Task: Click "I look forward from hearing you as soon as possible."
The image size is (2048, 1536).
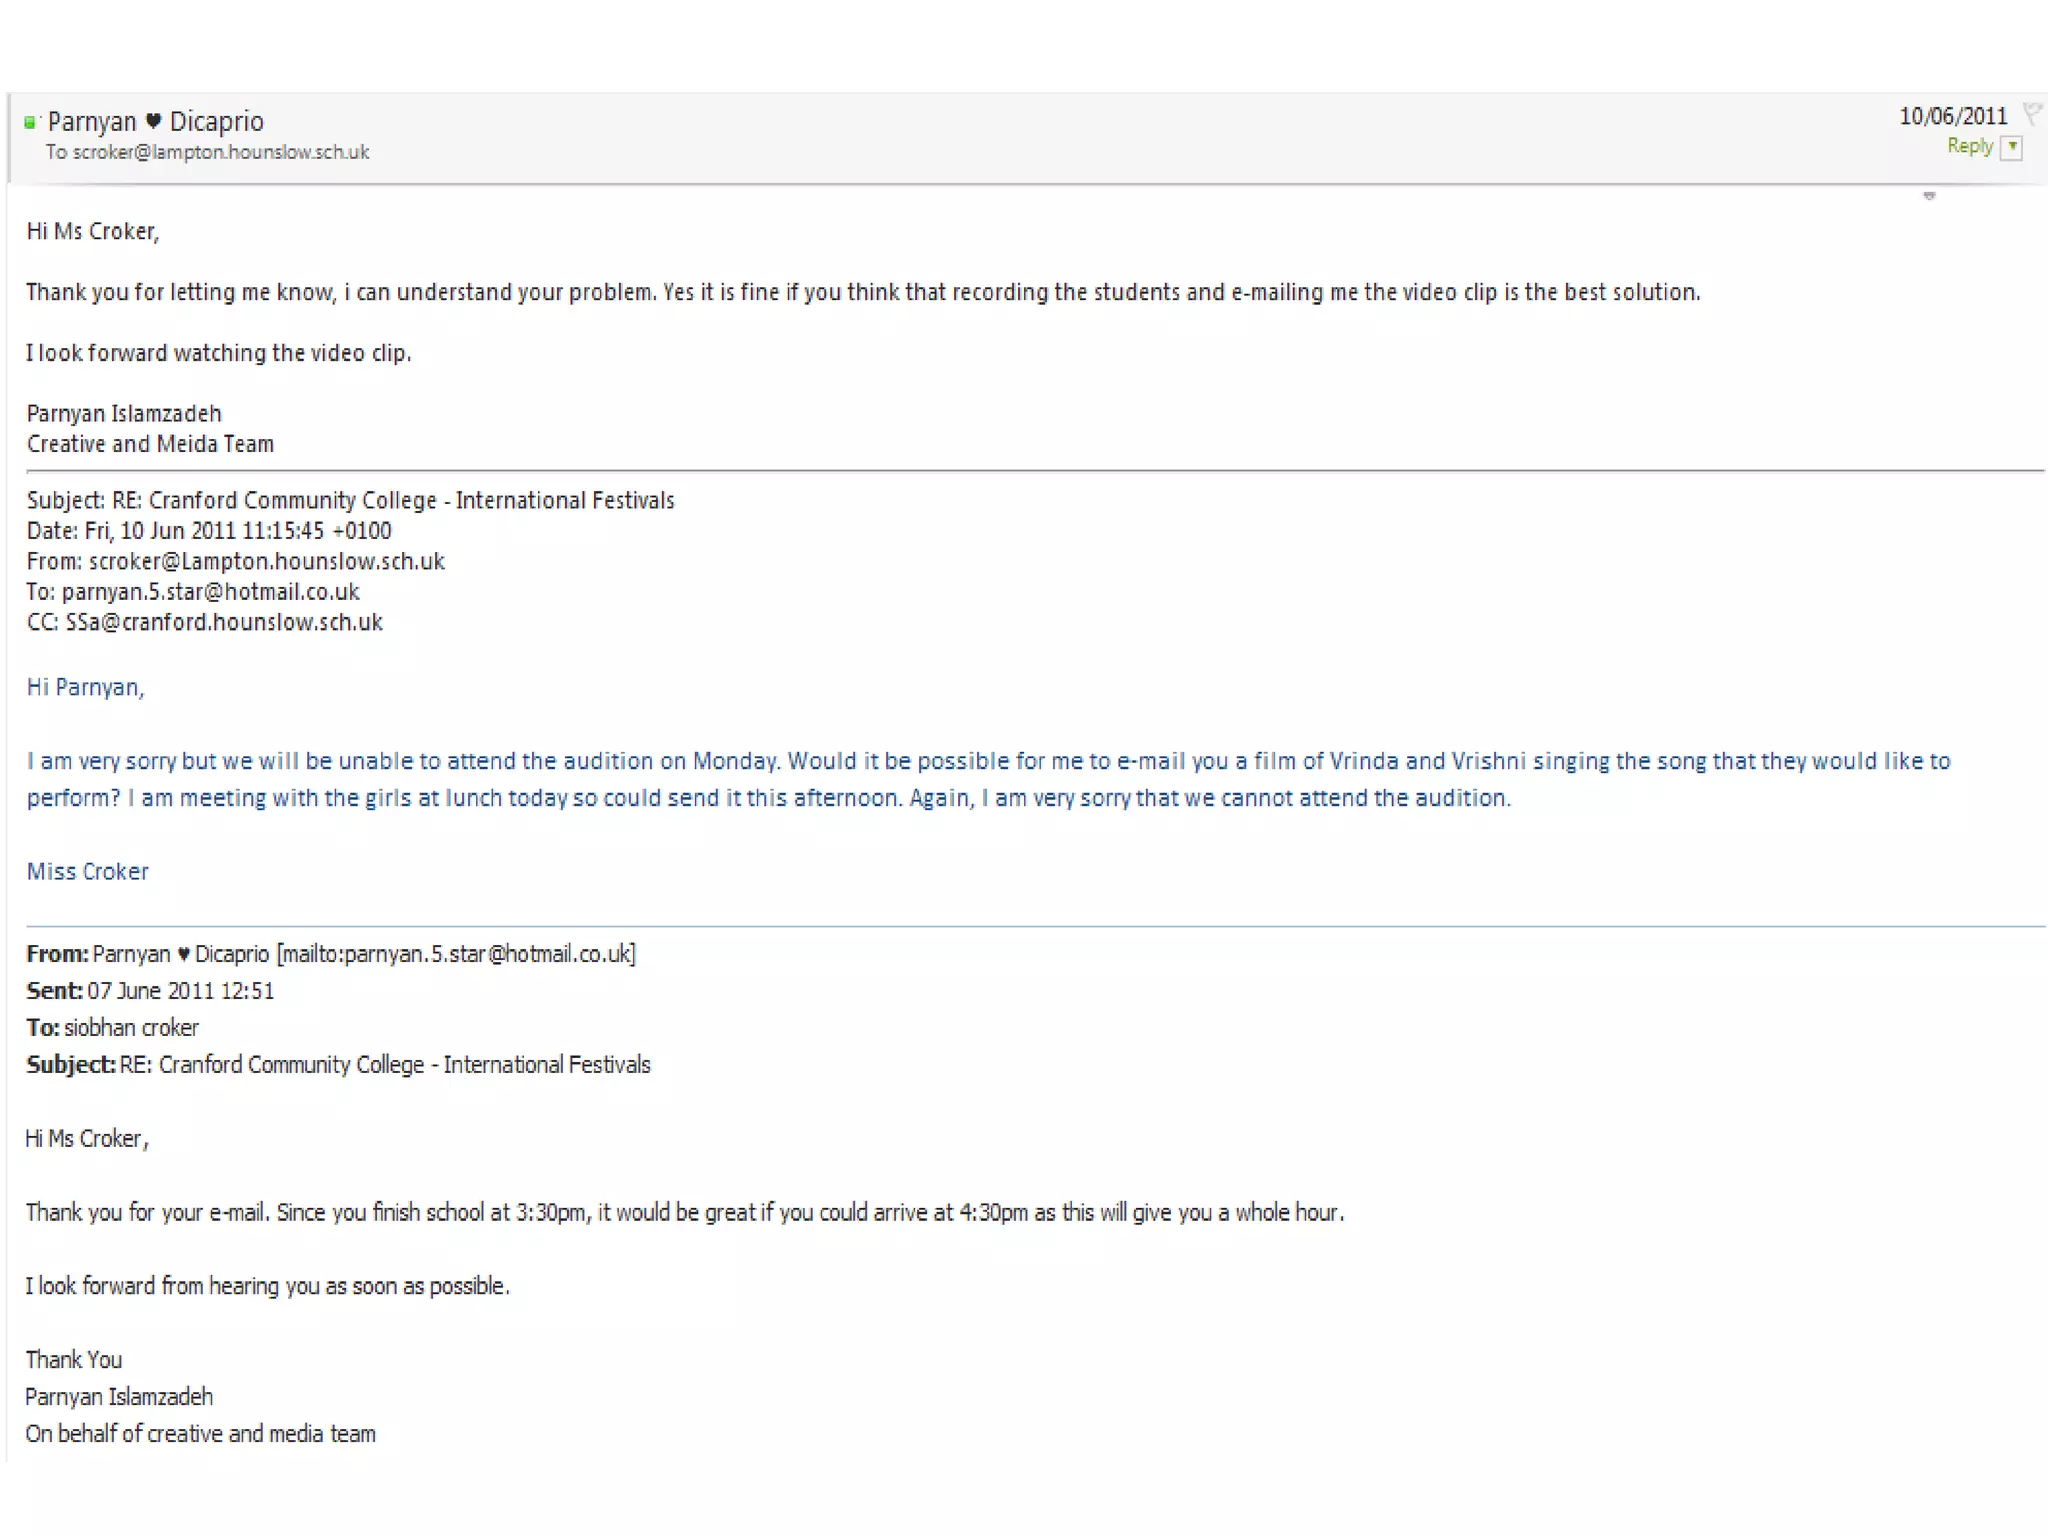Action: click(268, 1286)
